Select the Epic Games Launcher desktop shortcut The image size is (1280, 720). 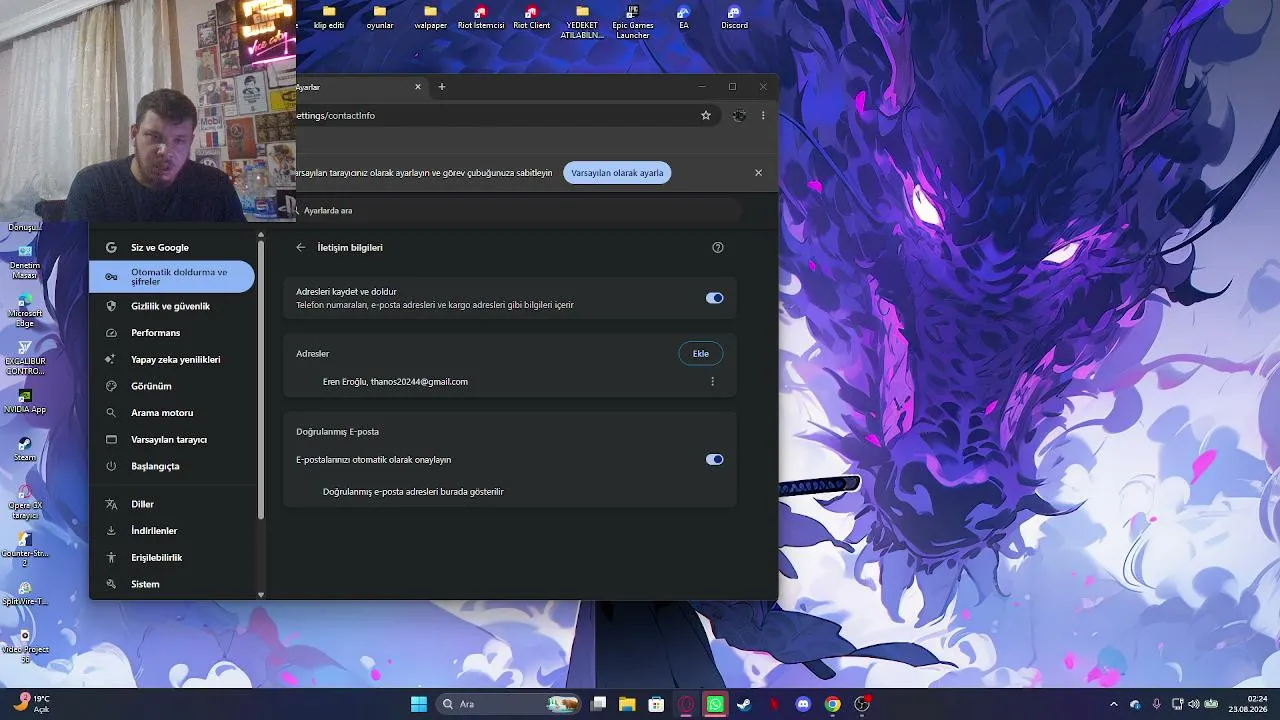(x=633, y=21)
